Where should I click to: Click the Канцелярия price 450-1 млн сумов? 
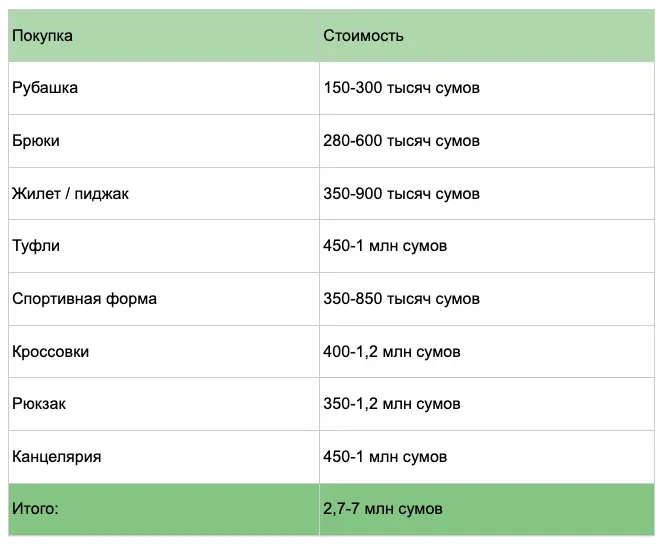pos(385,457)
